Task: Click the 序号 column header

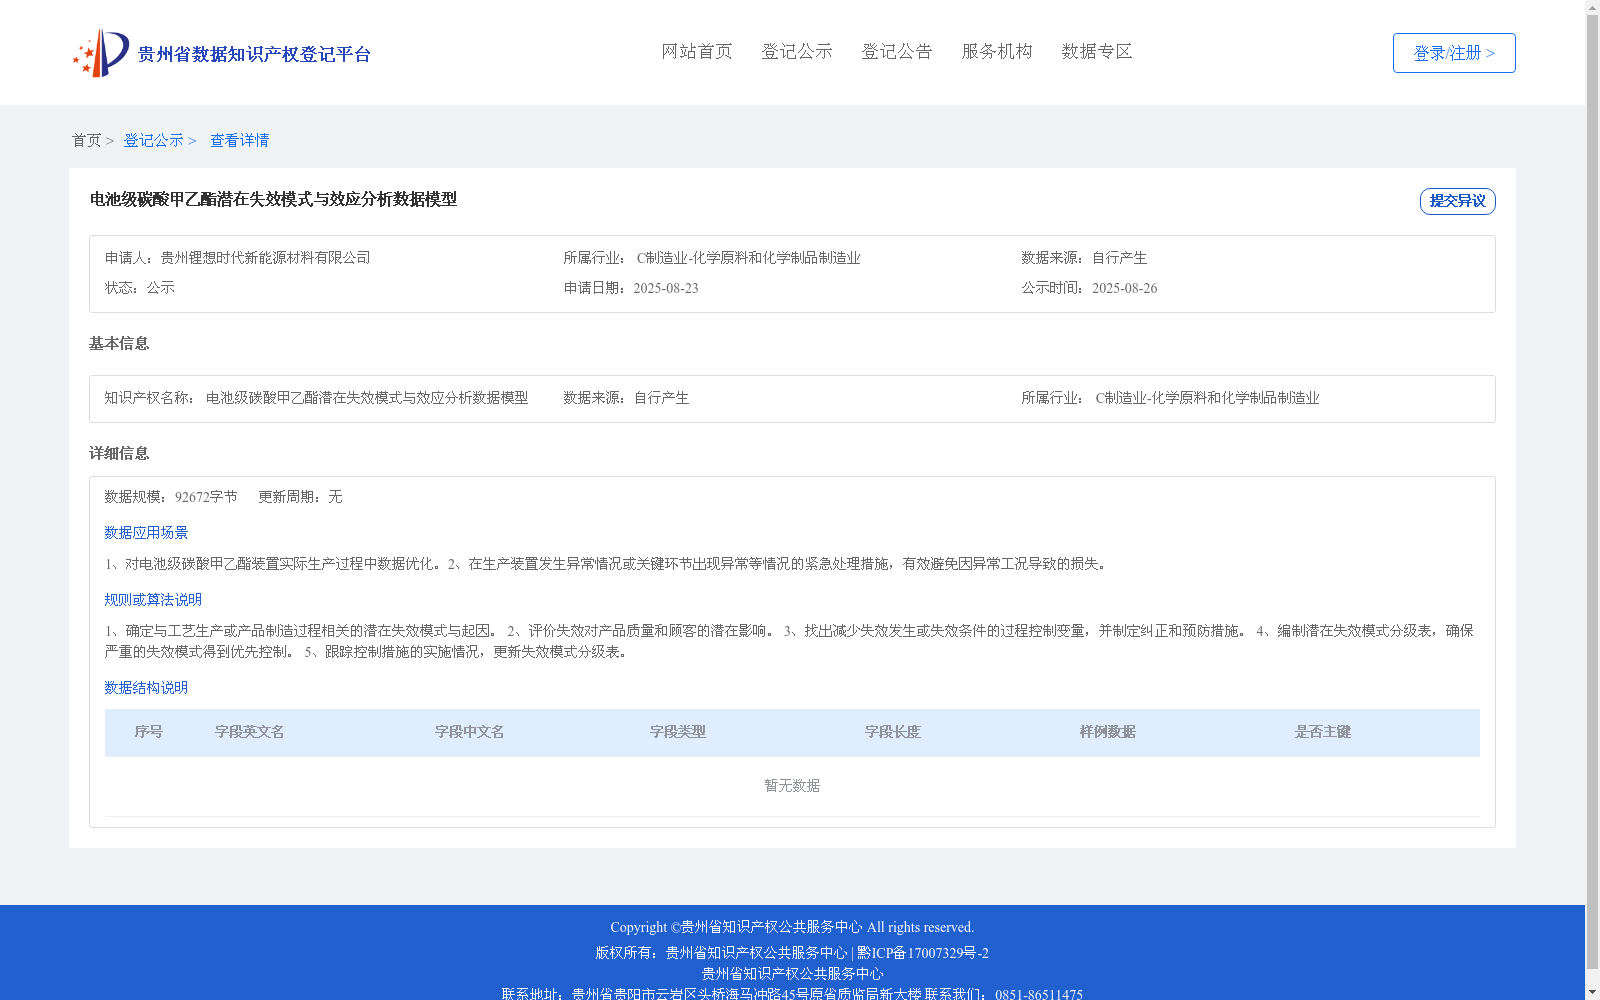Action: pyautogui.click(x=148, y=732)
